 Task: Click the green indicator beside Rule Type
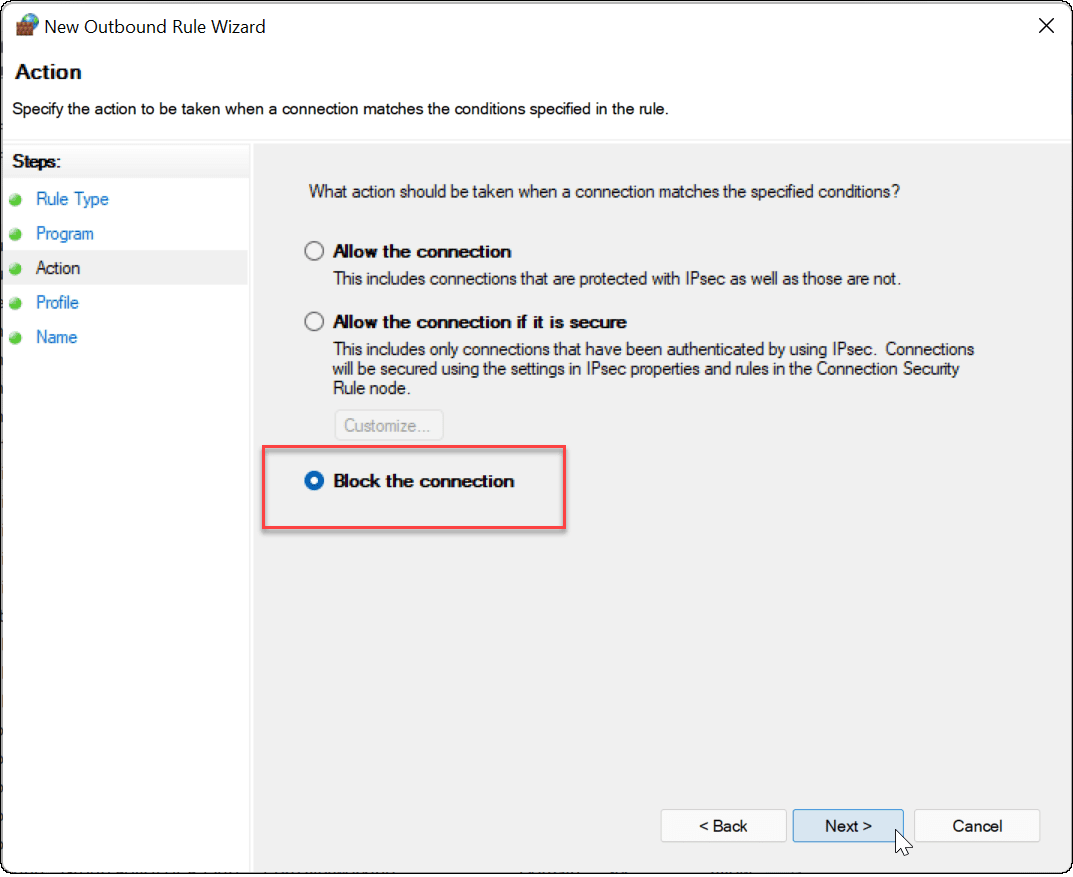tap(16, 199)
